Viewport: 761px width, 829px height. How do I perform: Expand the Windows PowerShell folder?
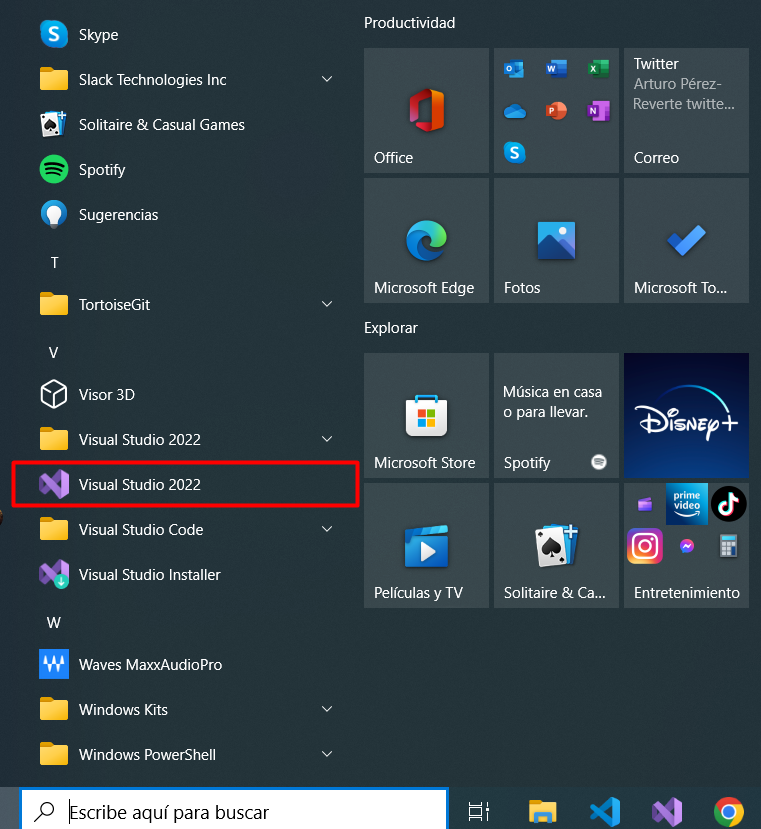pyautogui.click(x=326, y=755)
